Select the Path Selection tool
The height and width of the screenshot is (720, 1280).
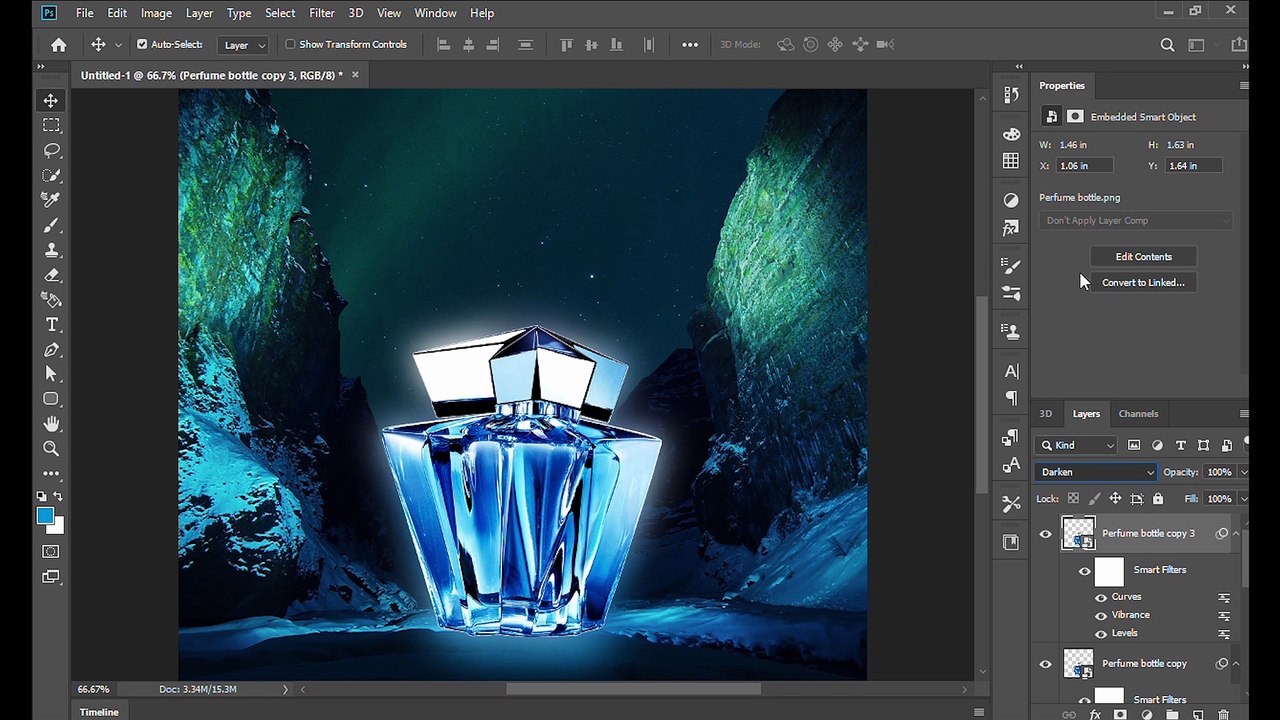click(x=51, y=374)
